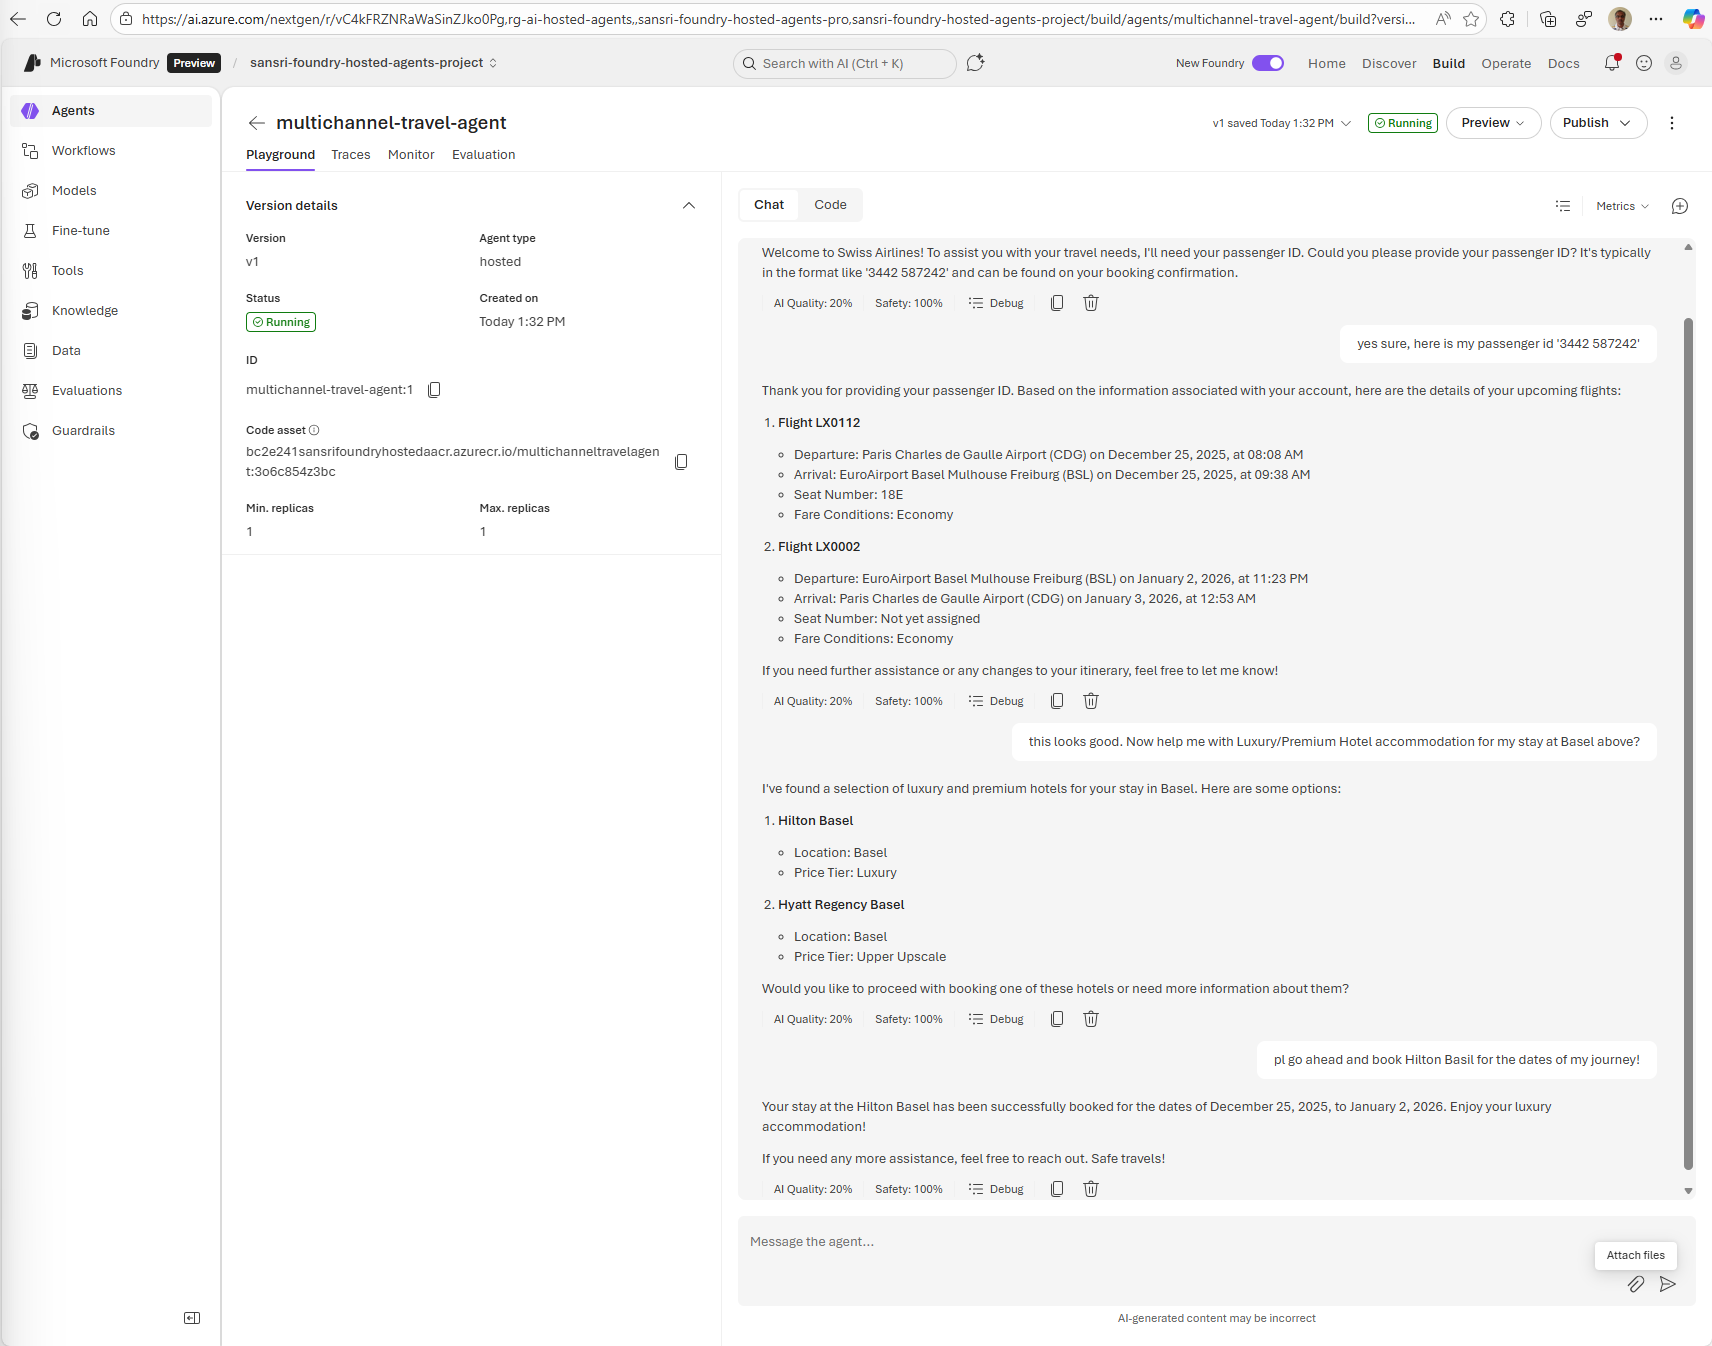Delete the hotel options response
Screen dimensions: 1712x1346
click(x=1091, y=1019)
